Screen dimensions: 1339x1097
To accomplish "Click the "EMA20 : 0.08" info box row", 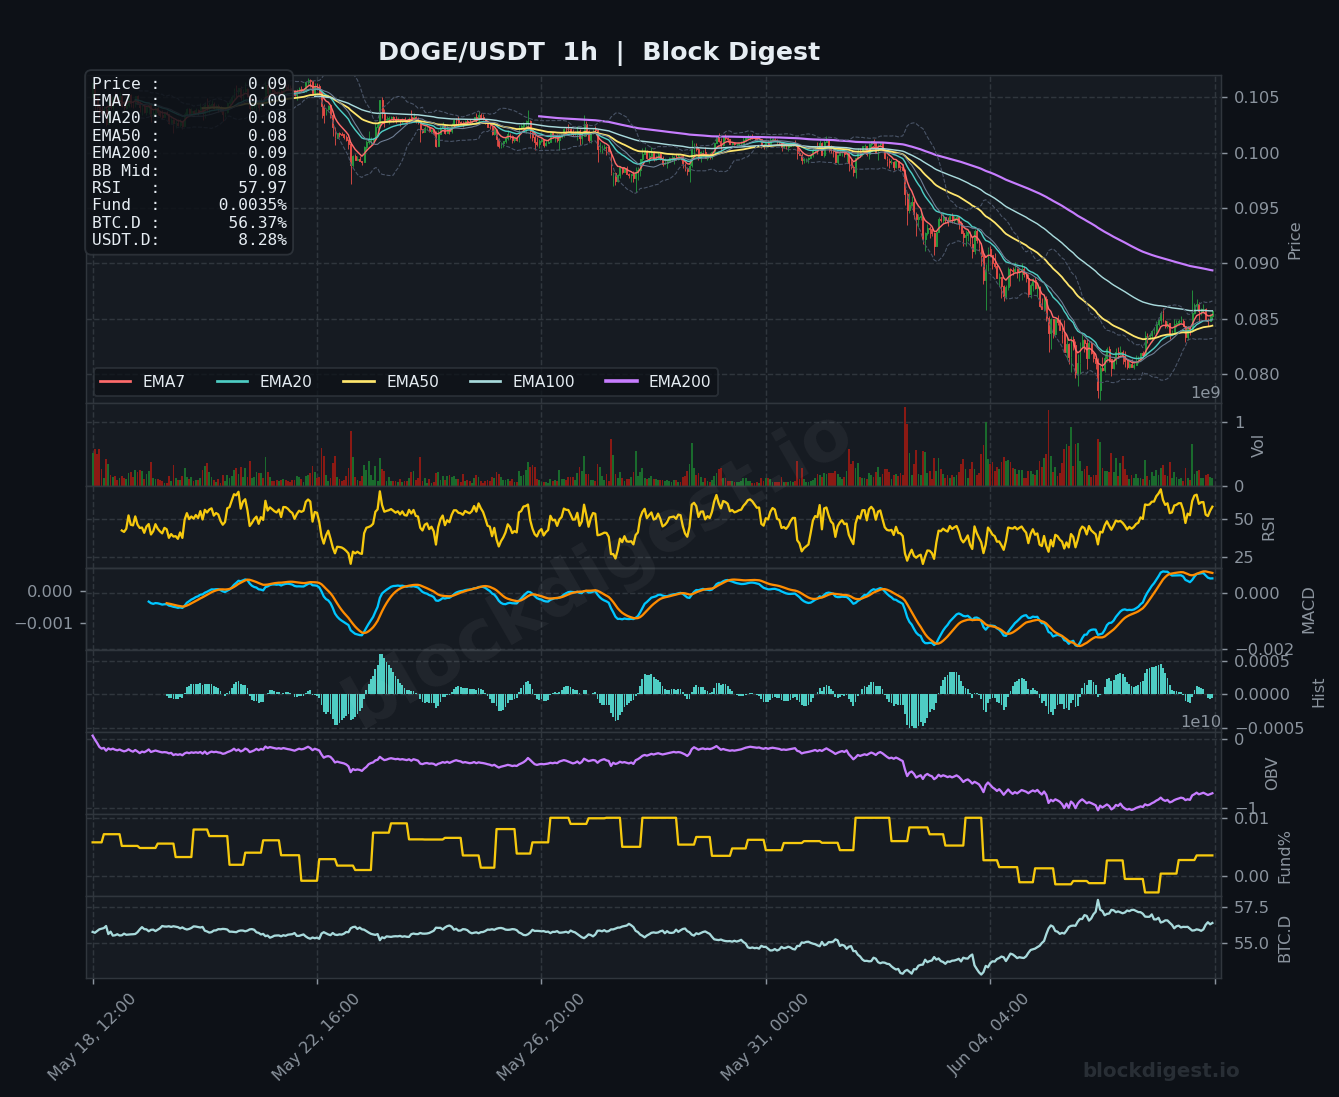I will tap(189, 118).
